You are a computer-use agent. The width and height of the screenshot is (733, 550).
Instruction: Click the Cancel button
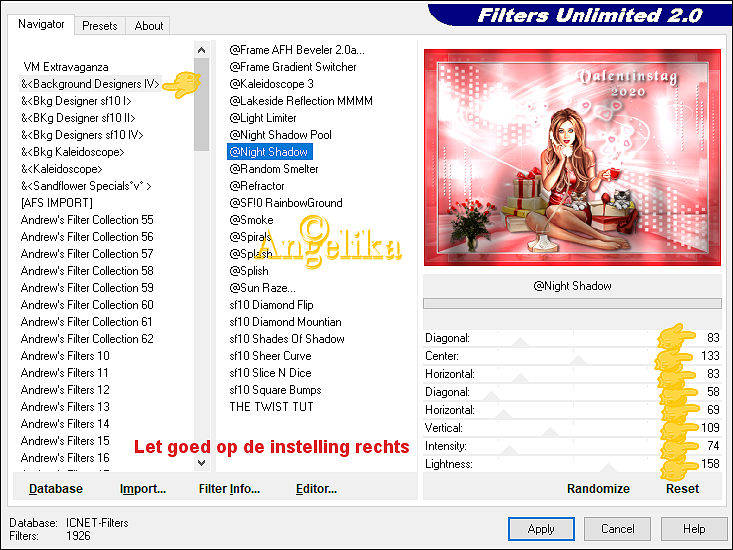click(x=618, y=529)
